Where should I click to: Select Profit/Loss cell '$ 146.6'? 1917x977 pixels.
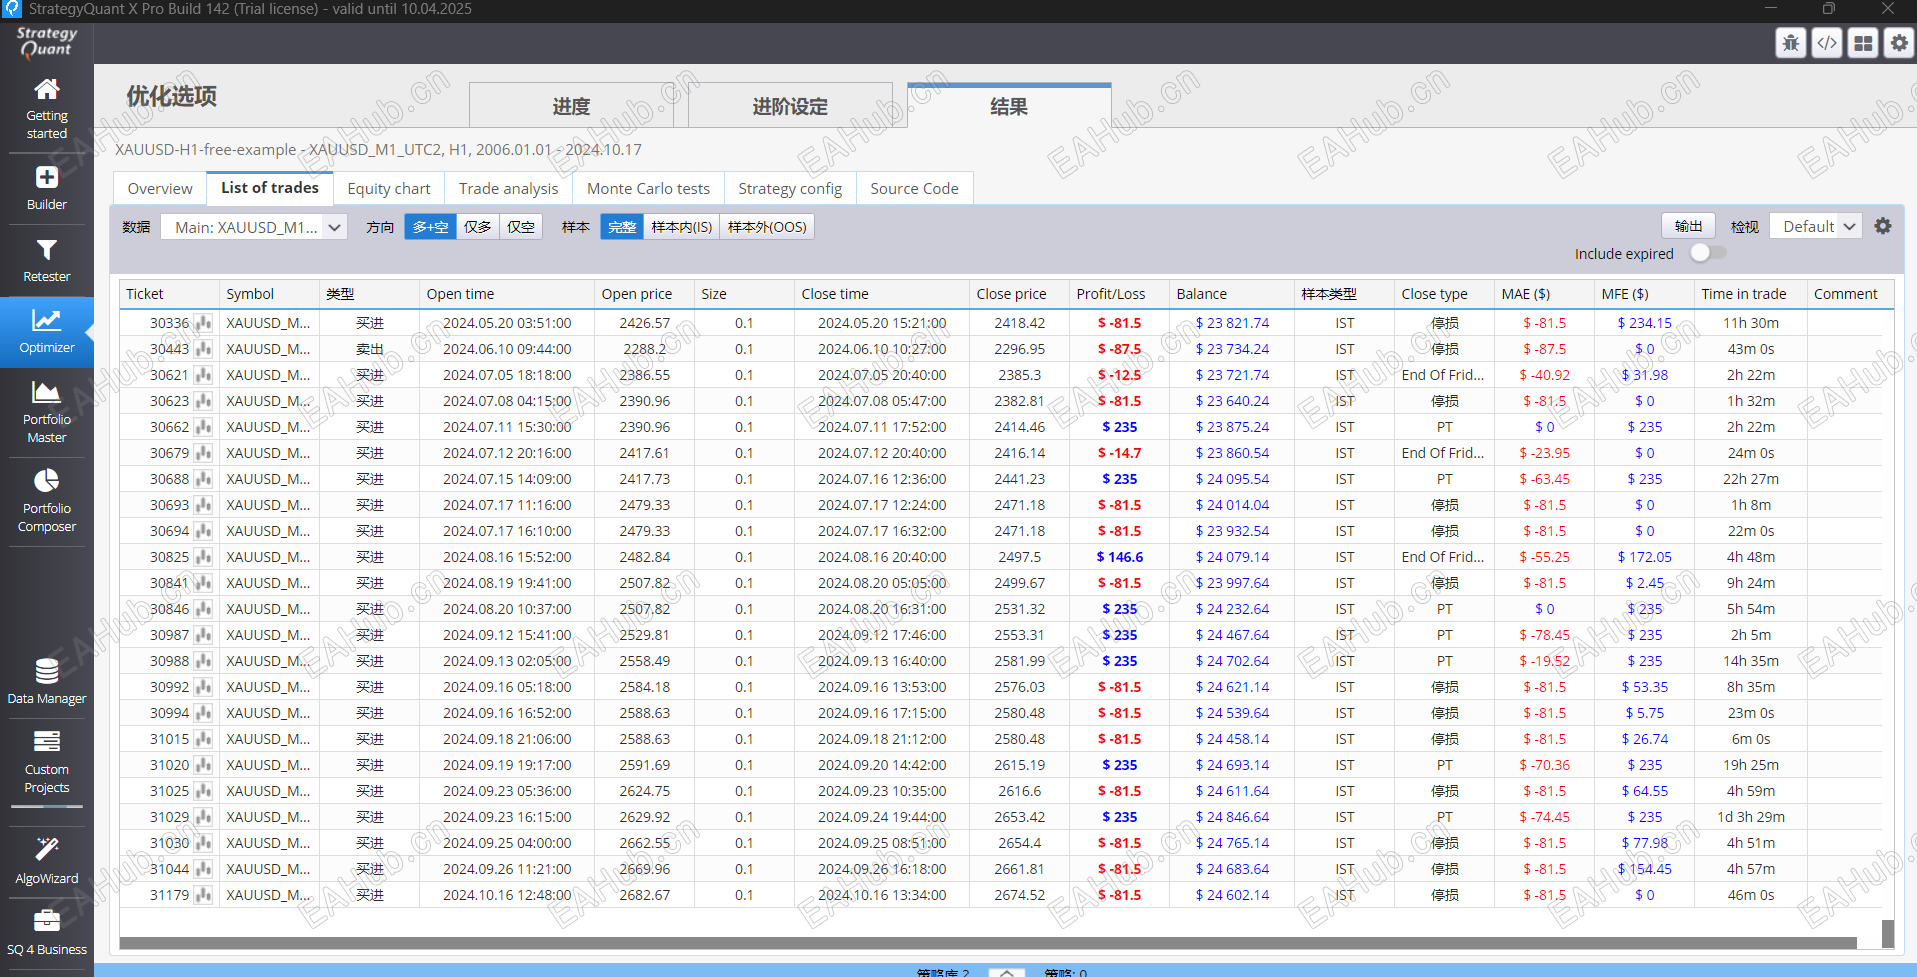[1119, 557]
